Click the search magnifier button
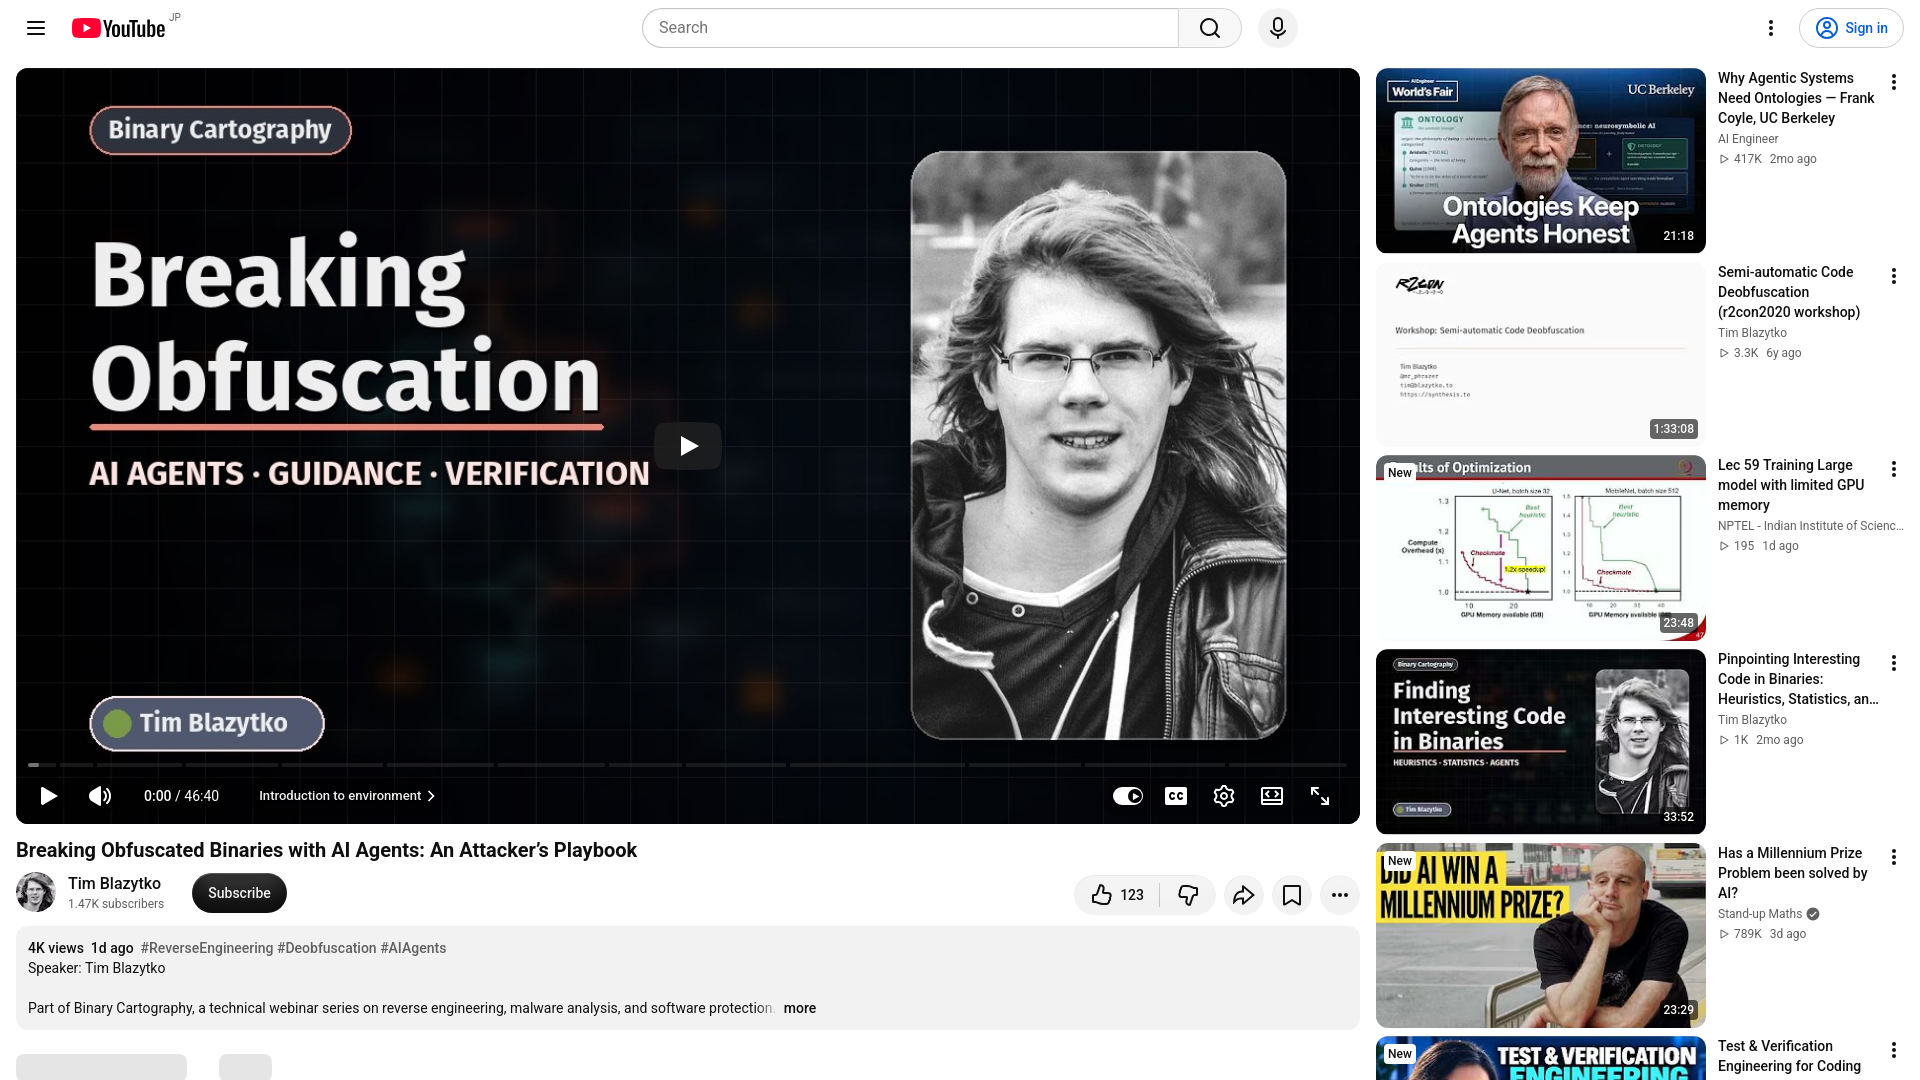This screenshot has width=1920, height=1080. (x=1210, y=28)
